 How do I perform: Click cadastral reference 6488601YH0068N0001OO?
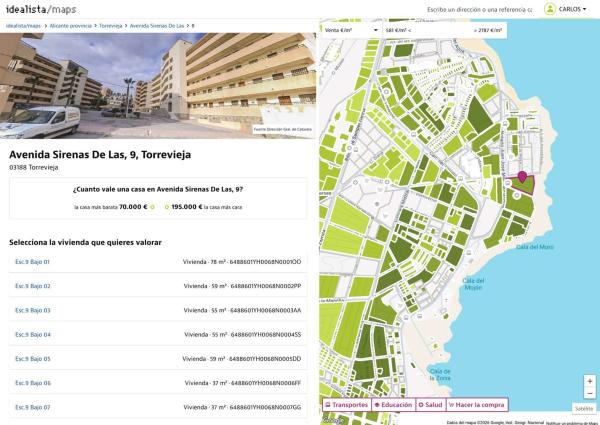pos(265,262)
